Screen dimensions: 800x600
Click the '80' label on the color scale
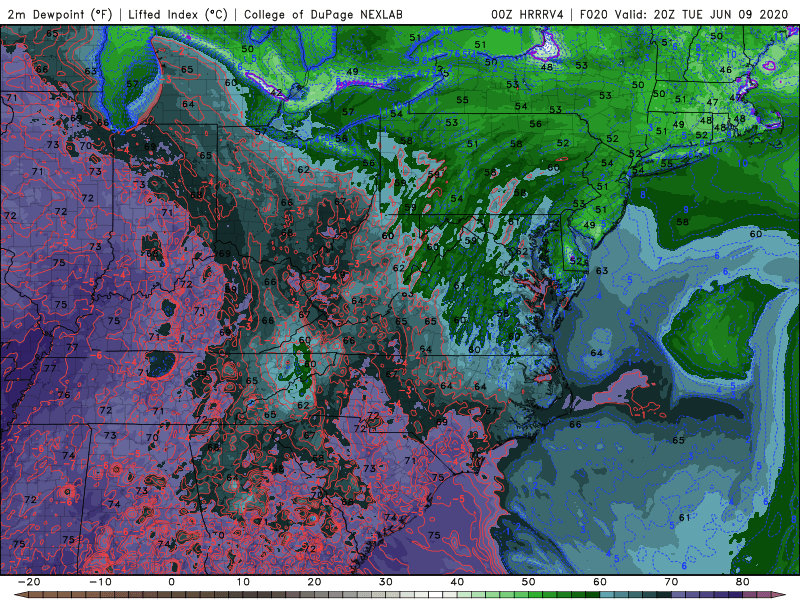click(x=743, y=582)
